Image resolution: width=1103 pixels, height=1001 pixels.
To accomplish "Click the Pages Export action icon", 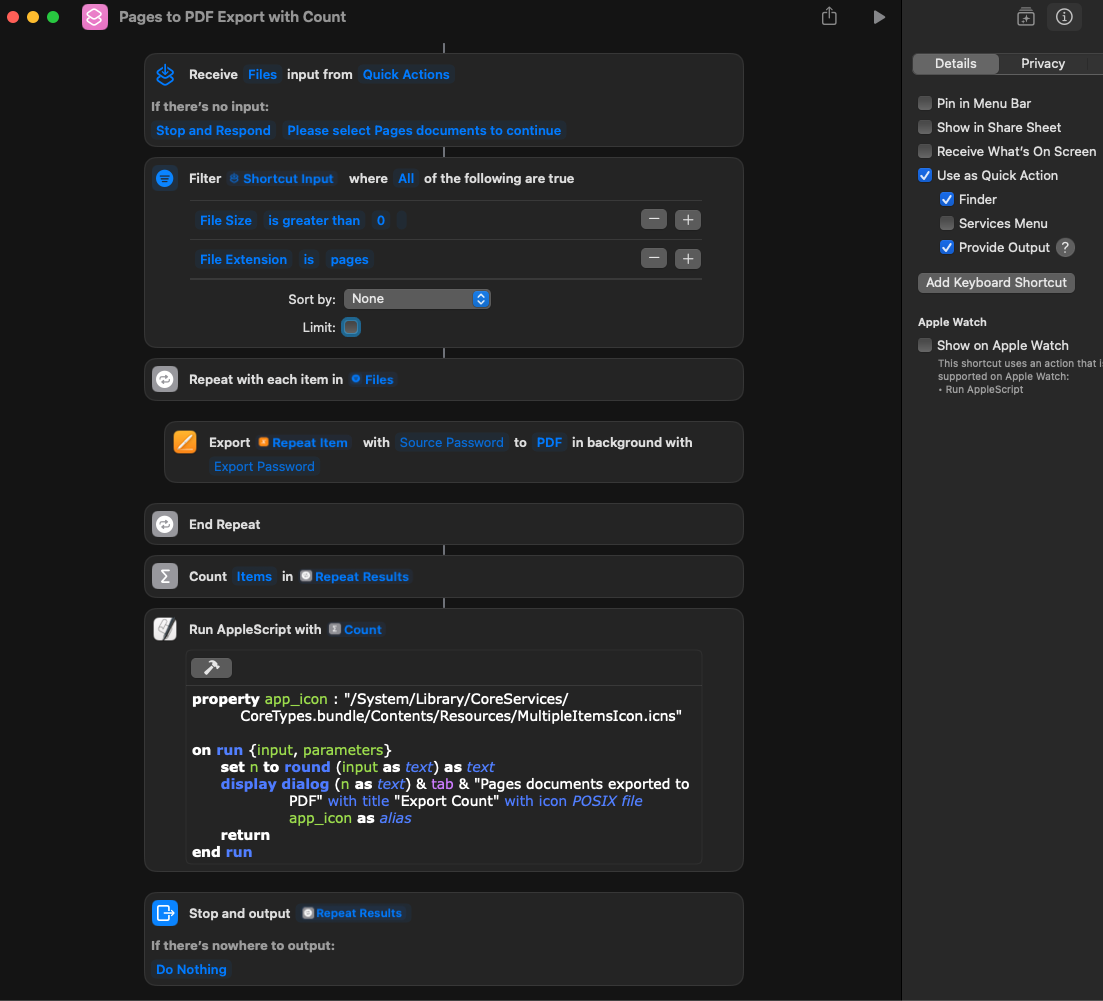I will pyautogui.click(x=185, y=442).
